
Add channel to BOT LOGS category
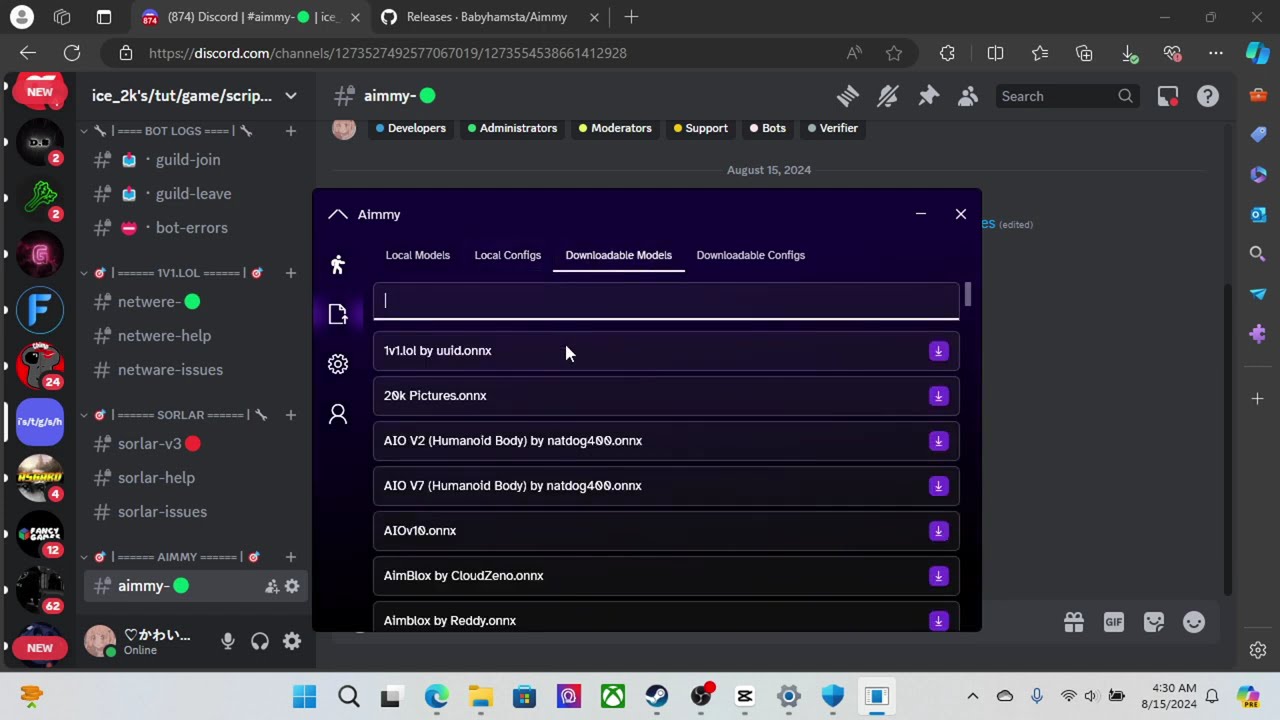click(x=290, y=131)
